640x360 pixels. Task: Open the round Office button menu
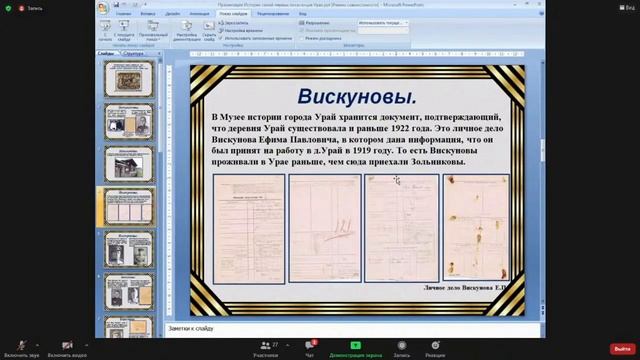coord(103,8)
